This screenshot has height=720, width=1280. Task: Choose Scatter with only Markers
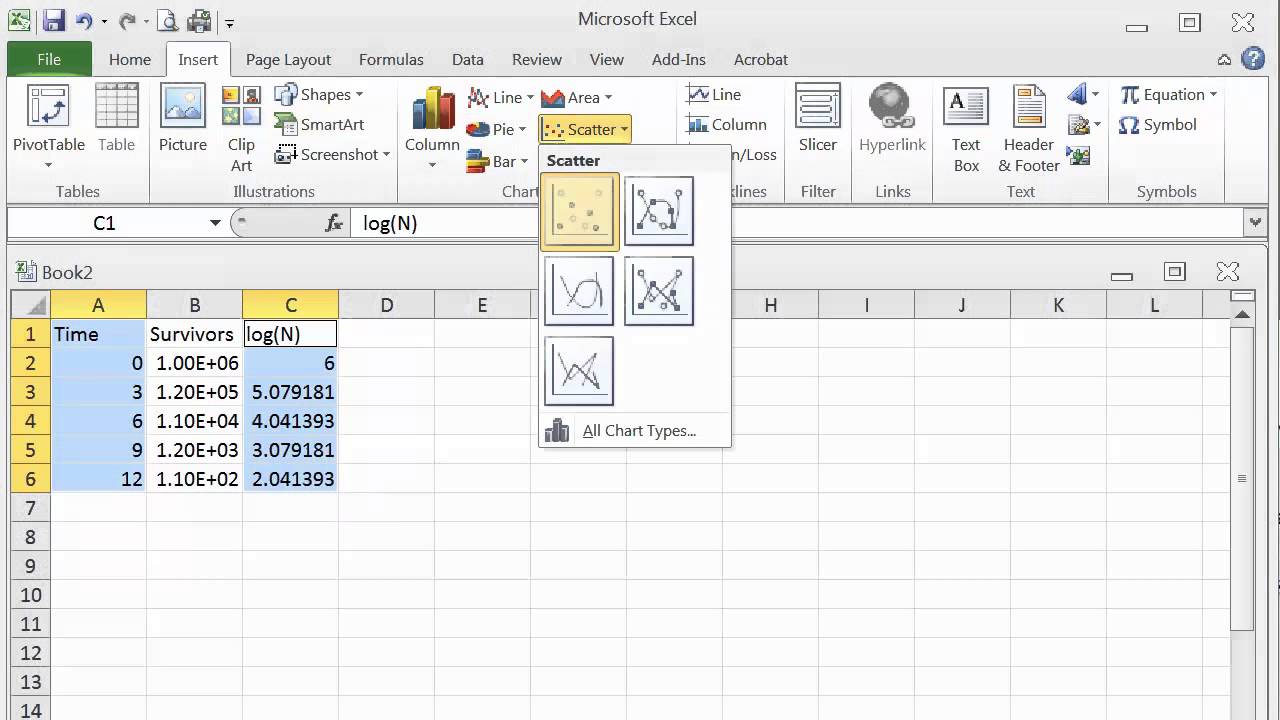(x=579, y=212)
